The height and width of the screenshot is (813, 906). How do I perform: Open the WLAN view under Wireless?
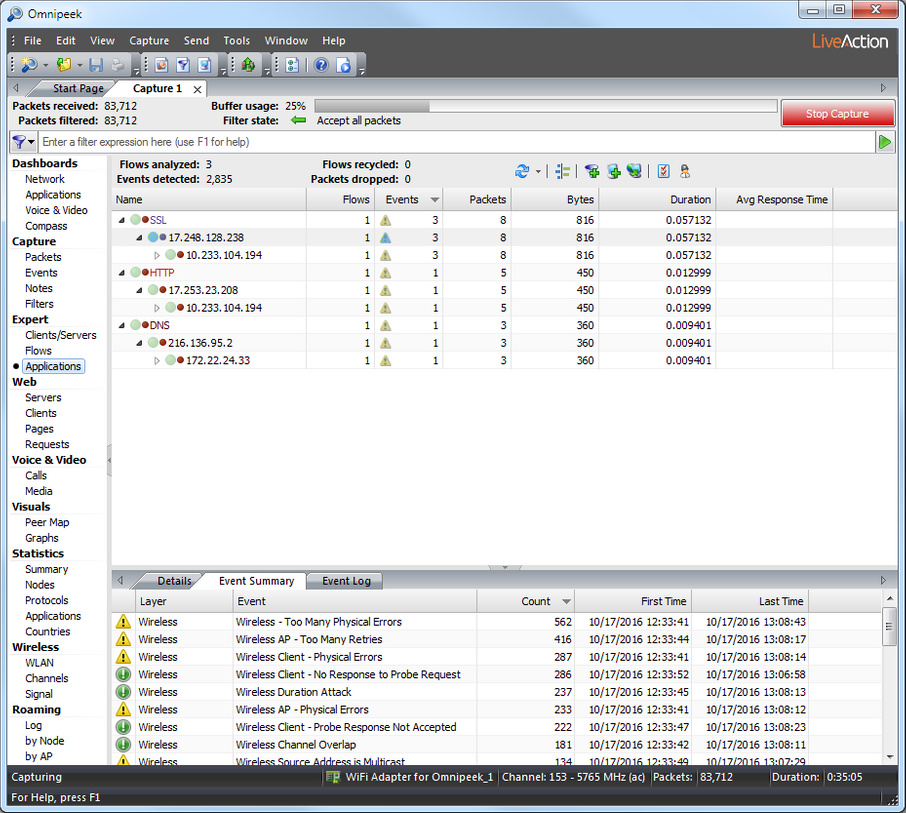(x=39, y=663)
